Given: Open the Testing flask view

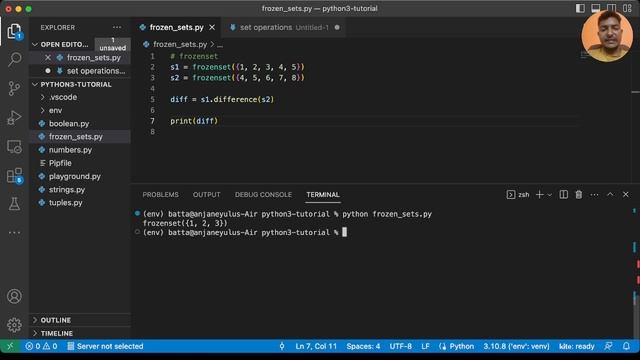Looking at the screenshot, I should click(x=14, y=204).
